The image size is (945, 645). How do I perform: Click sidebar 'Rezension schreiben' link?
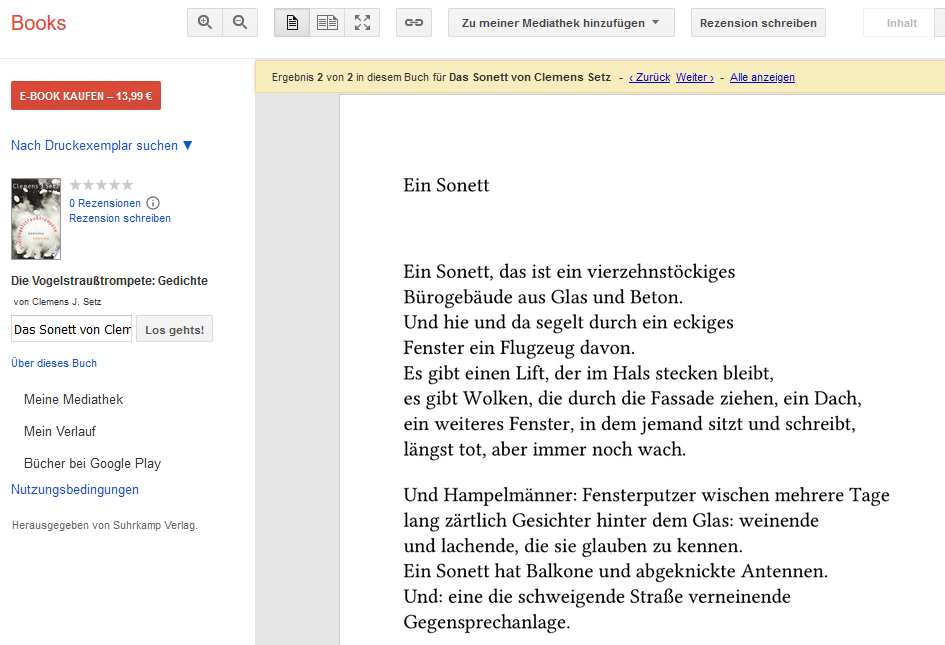[x=120, y=218]
